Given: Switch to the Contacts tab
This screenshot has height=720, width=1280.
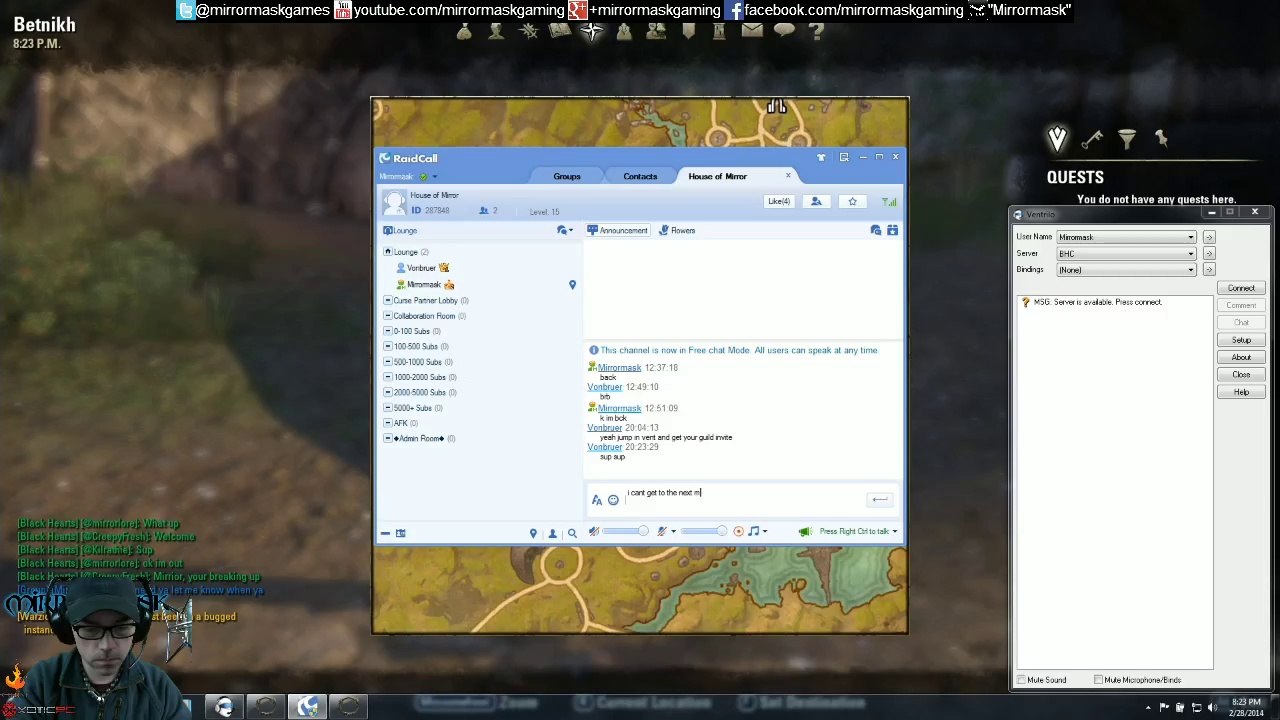Looking at the screenshot, I should [640, 176].
